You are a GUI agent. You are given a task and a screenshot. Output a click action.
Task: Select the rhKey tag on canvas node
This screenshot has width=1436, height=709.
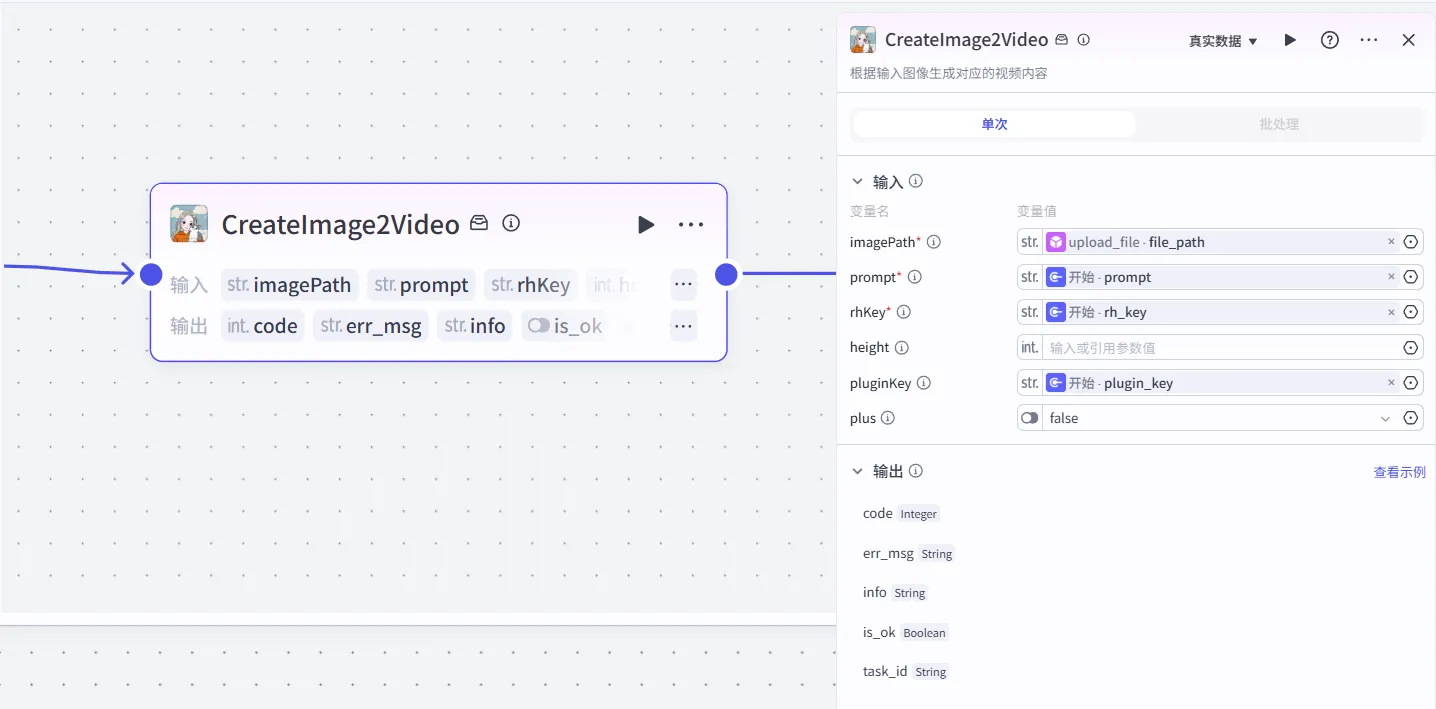(x=530, y=285)
